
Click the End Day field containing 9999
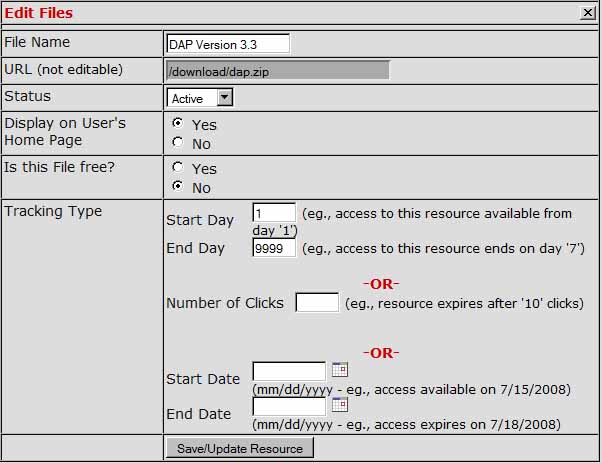click(274, 248)
